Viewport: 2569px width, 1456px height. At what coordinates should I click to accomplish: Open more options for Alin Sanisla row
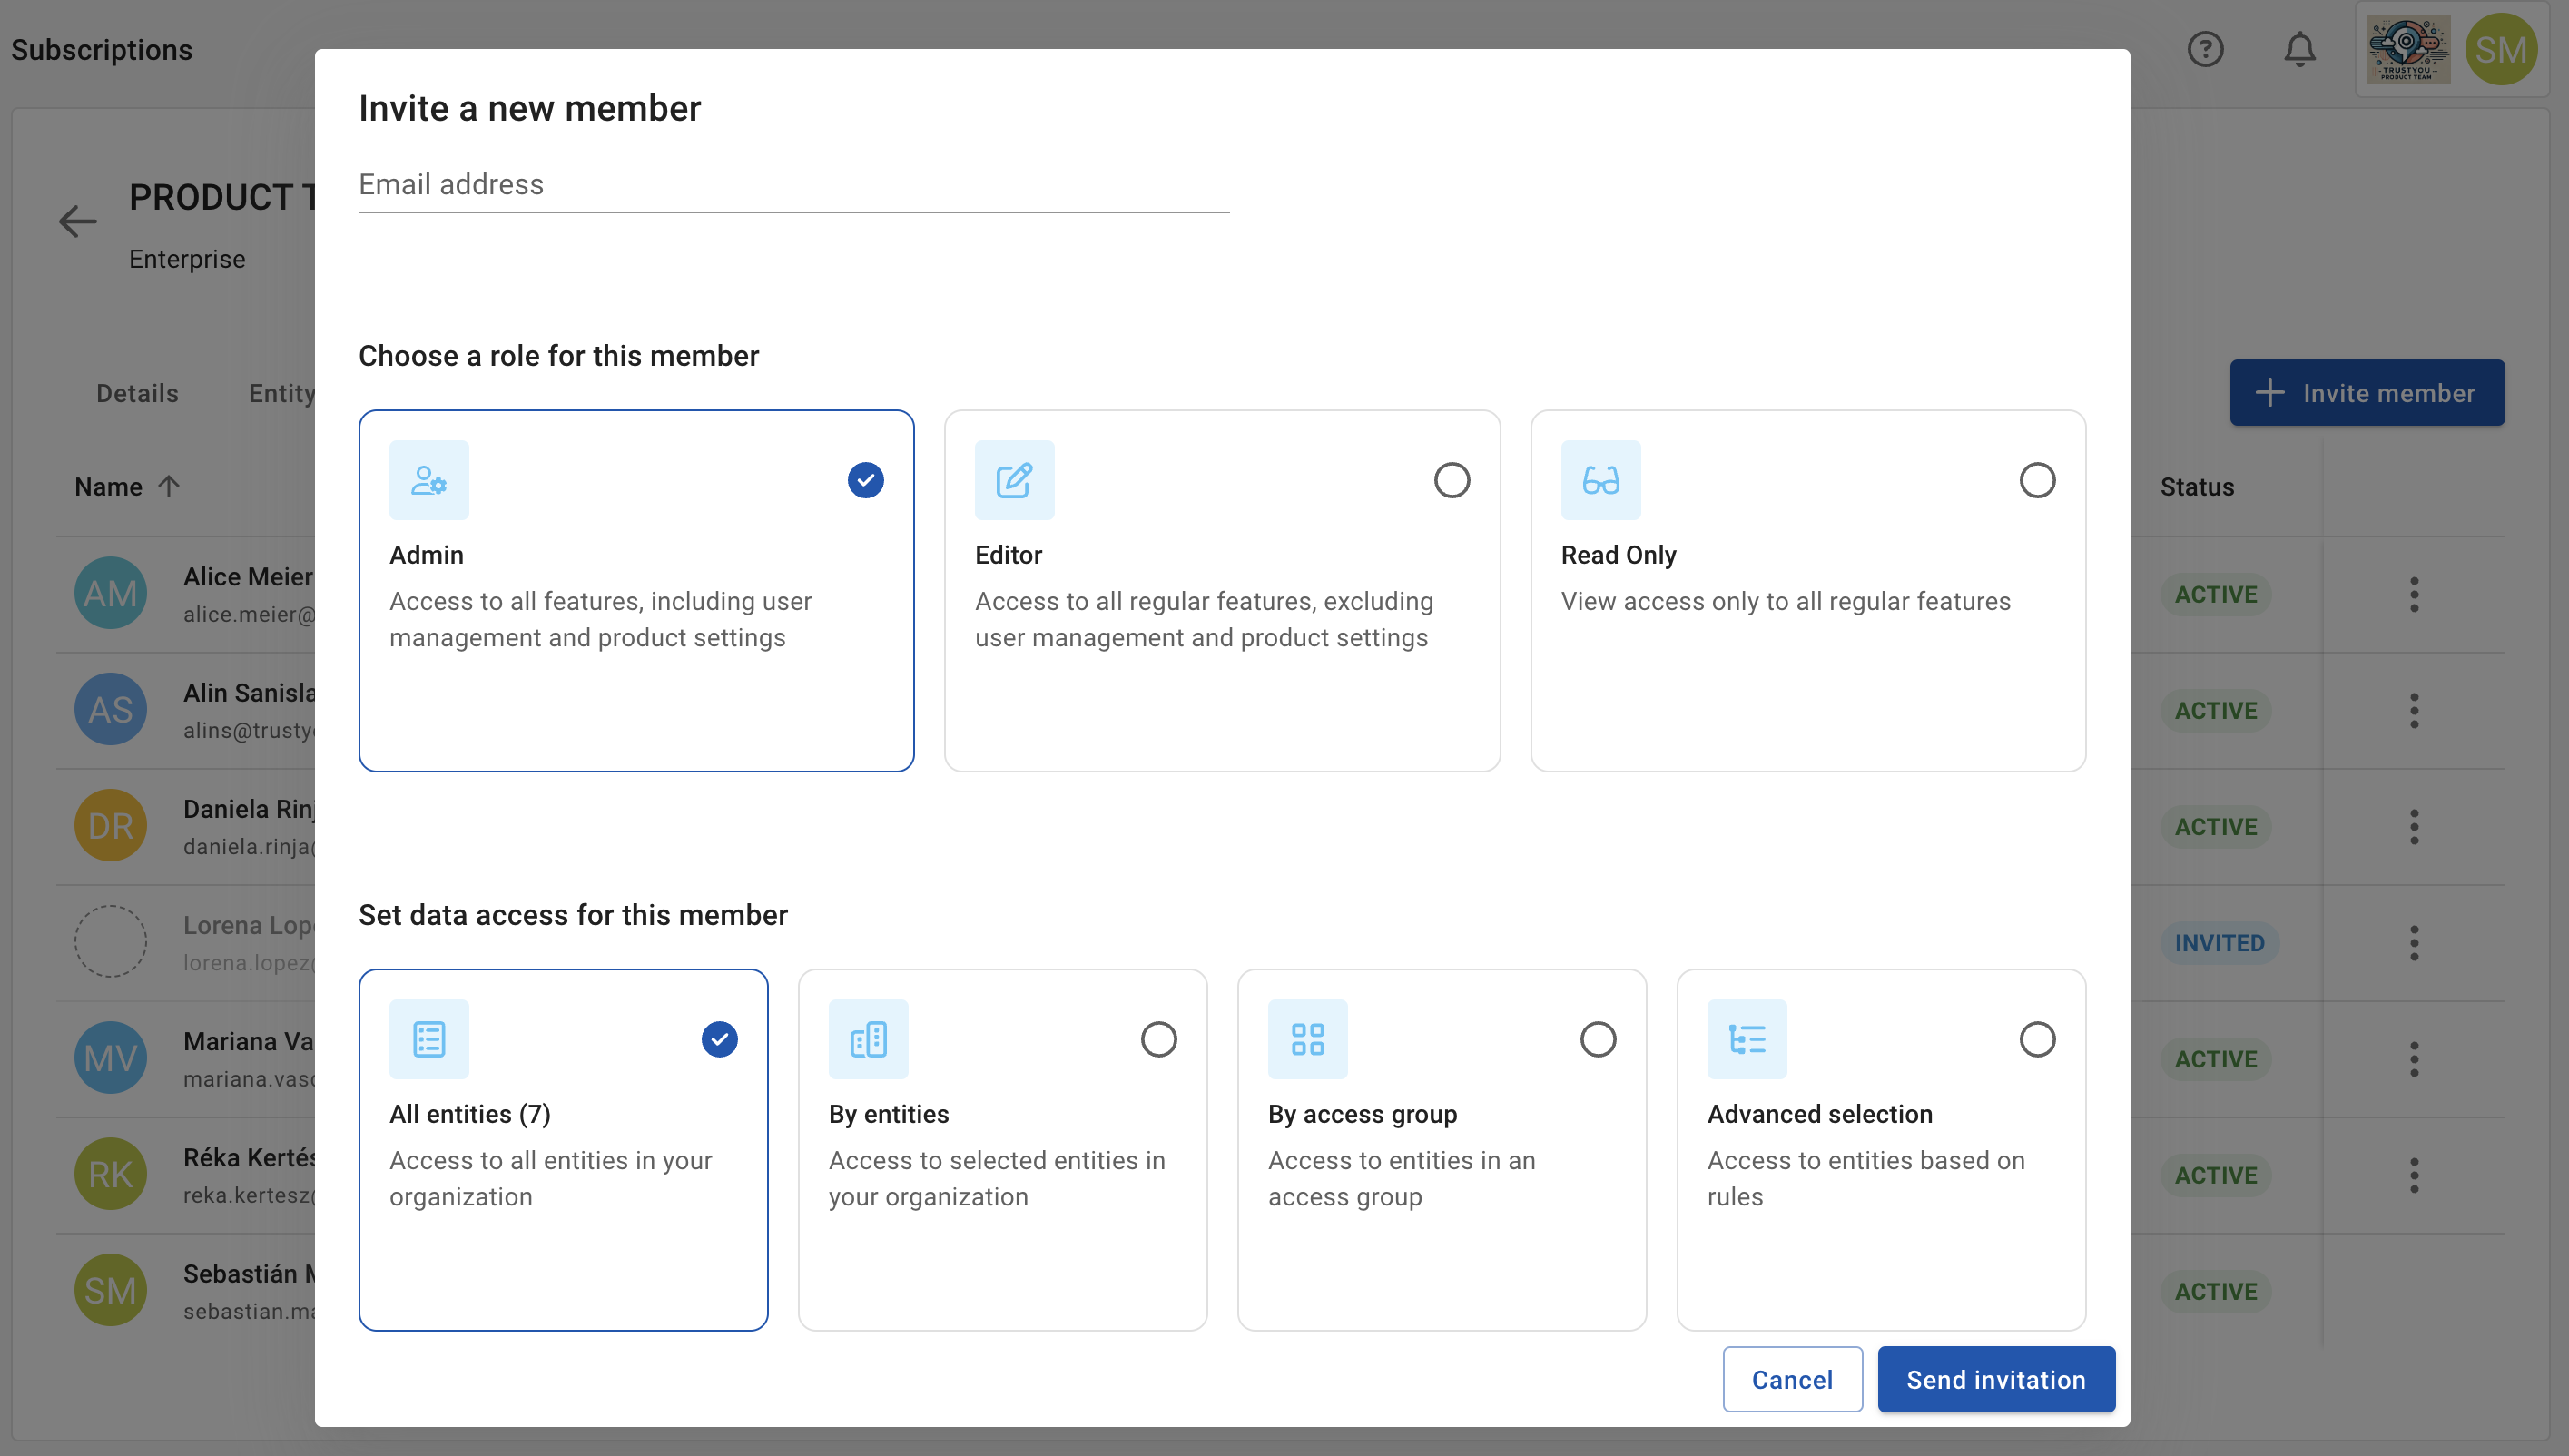[2414, 710]
